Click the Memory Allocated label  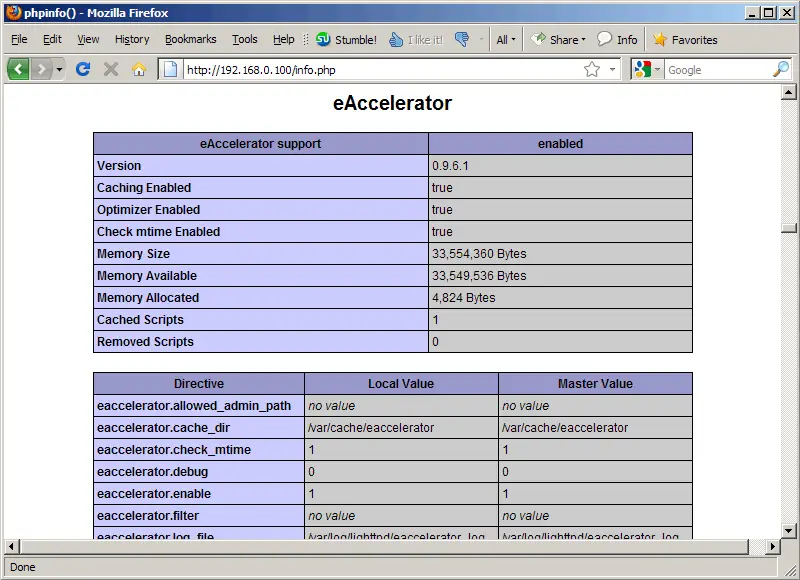coord(148,297)
